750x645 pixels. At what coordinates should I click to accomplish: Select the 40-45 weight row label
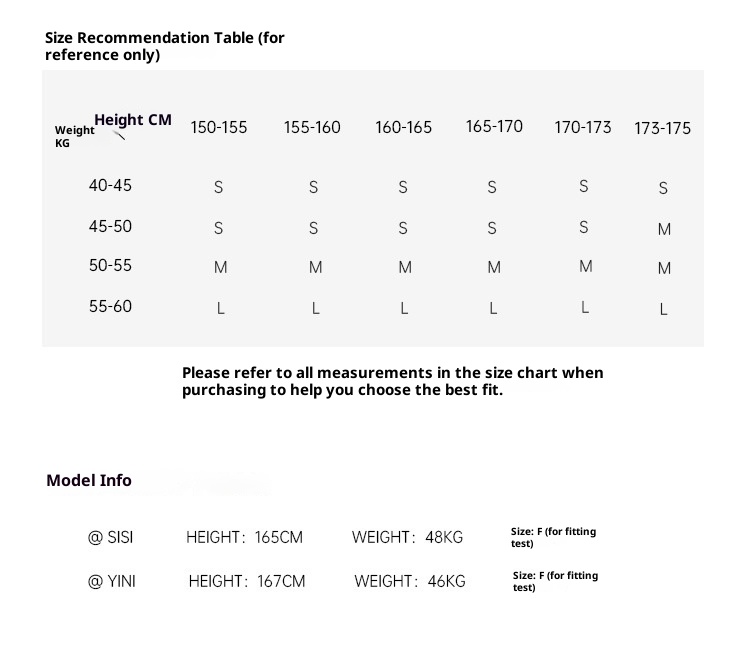(x=110, y=186)
